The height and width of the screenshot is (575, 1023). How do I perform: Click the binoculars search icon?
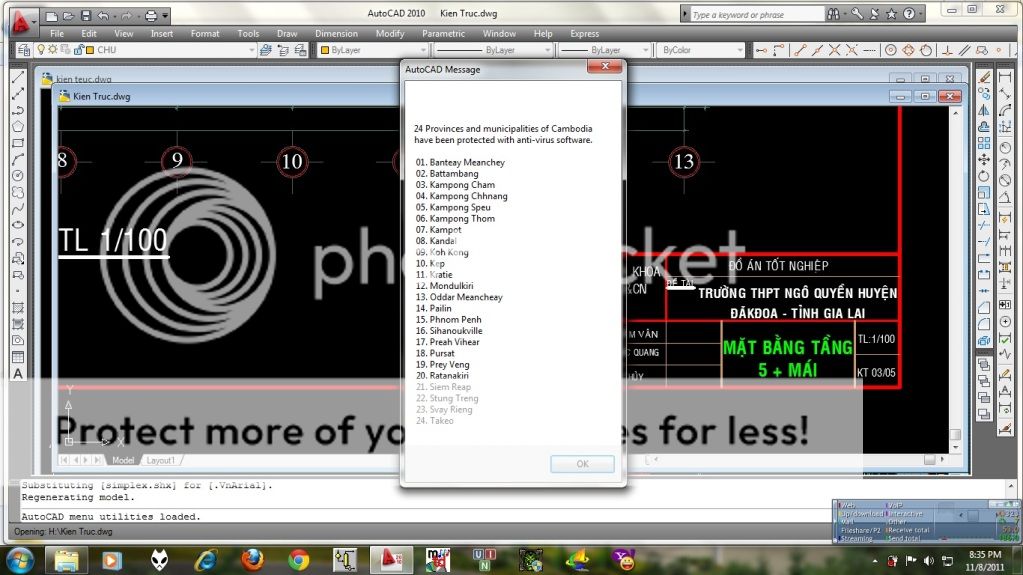click(833, 14)
